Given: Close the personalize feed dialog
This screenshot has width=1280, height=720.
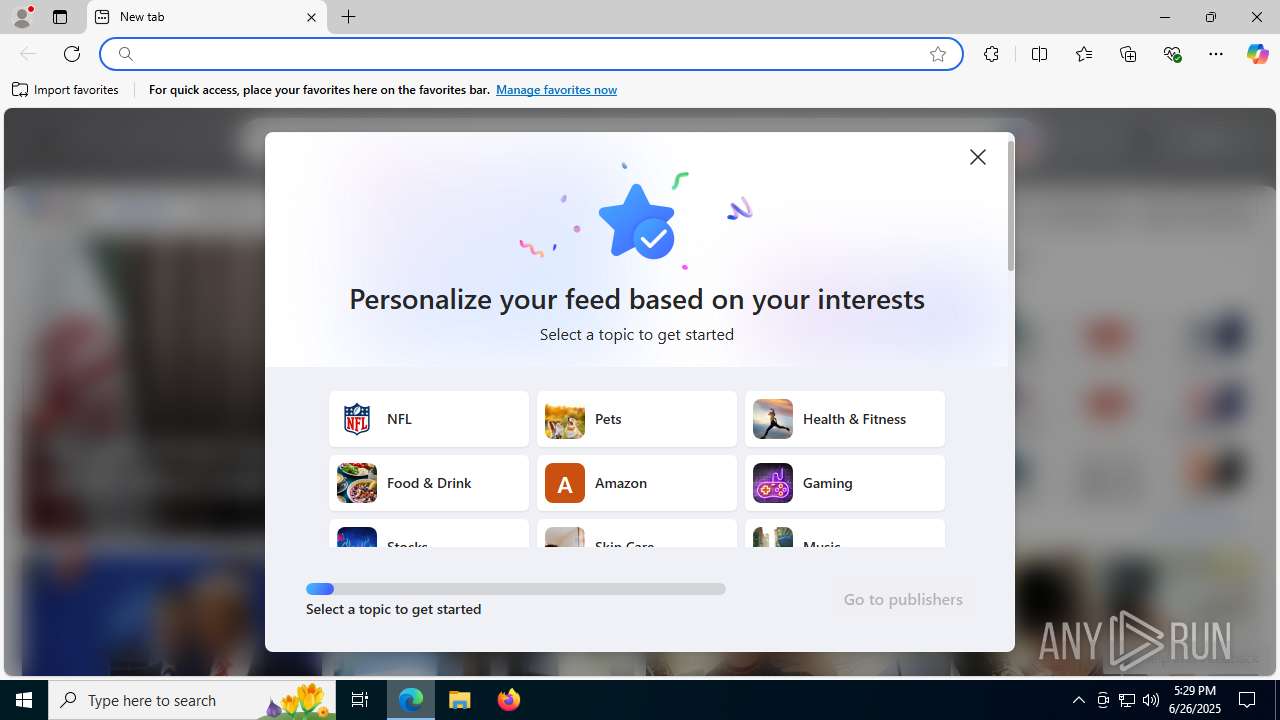Looking at the screenshot, I should [x=978, y=157].
